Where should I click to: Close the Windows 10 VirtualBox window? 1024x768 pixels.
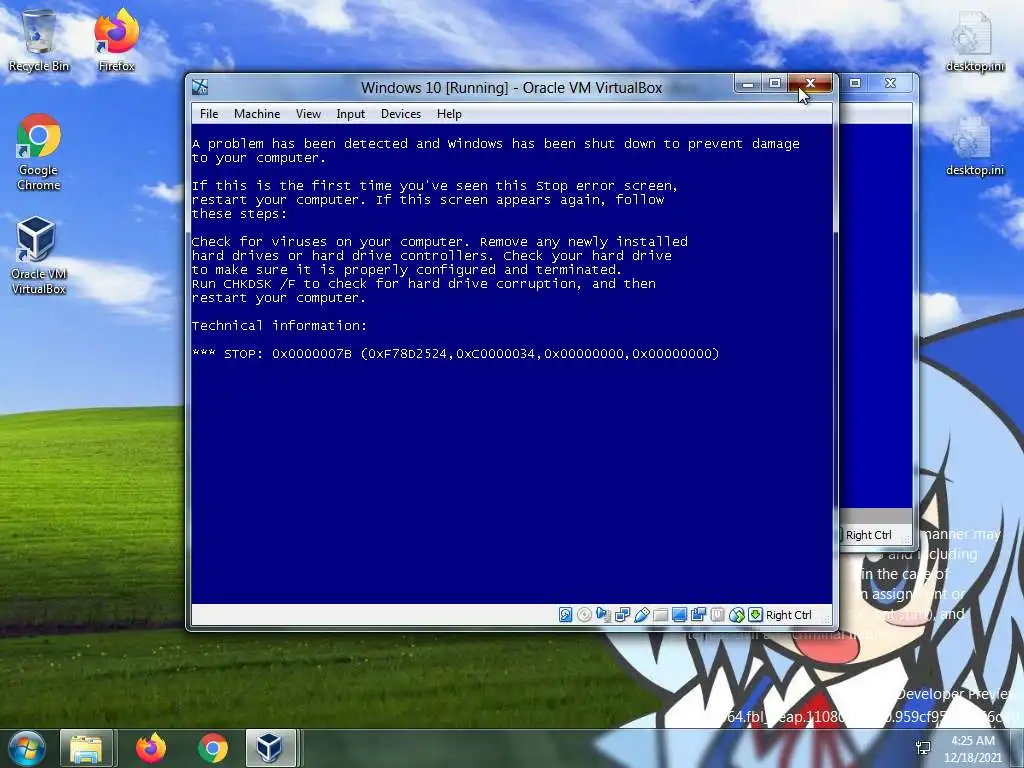[x=810, y=83]
